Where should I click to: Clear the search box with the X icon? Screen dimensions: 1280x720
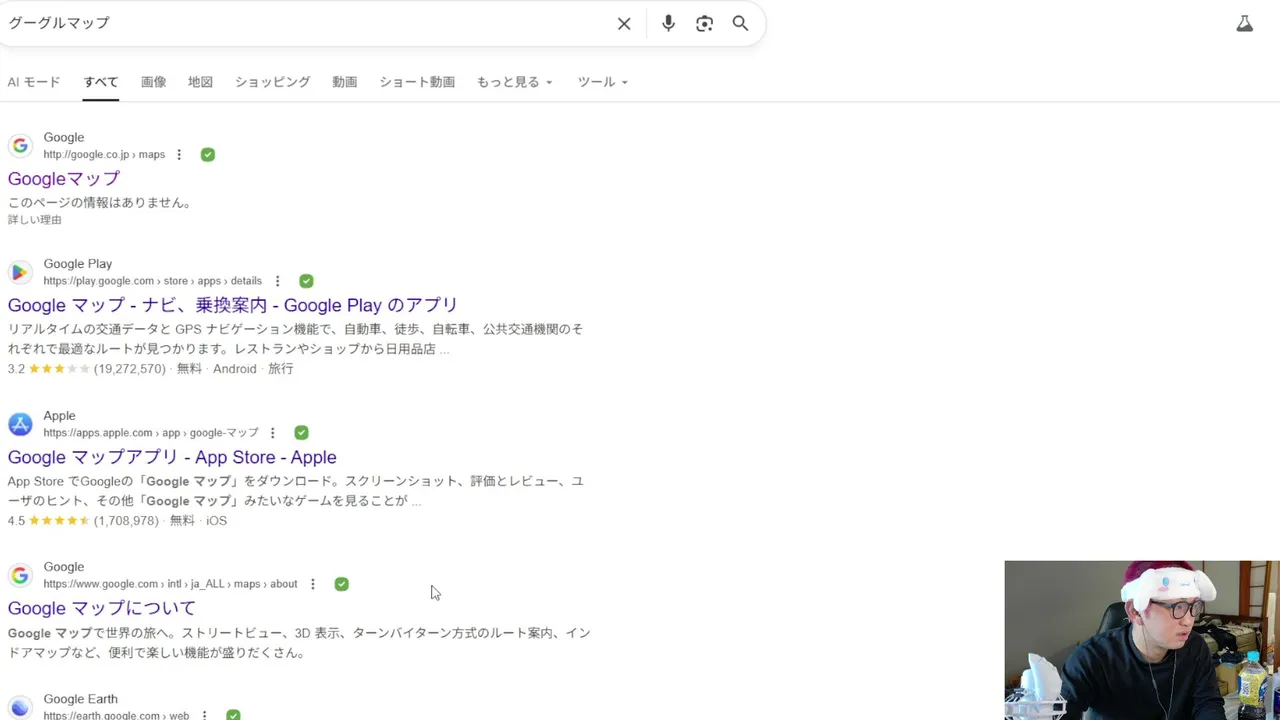624,23
